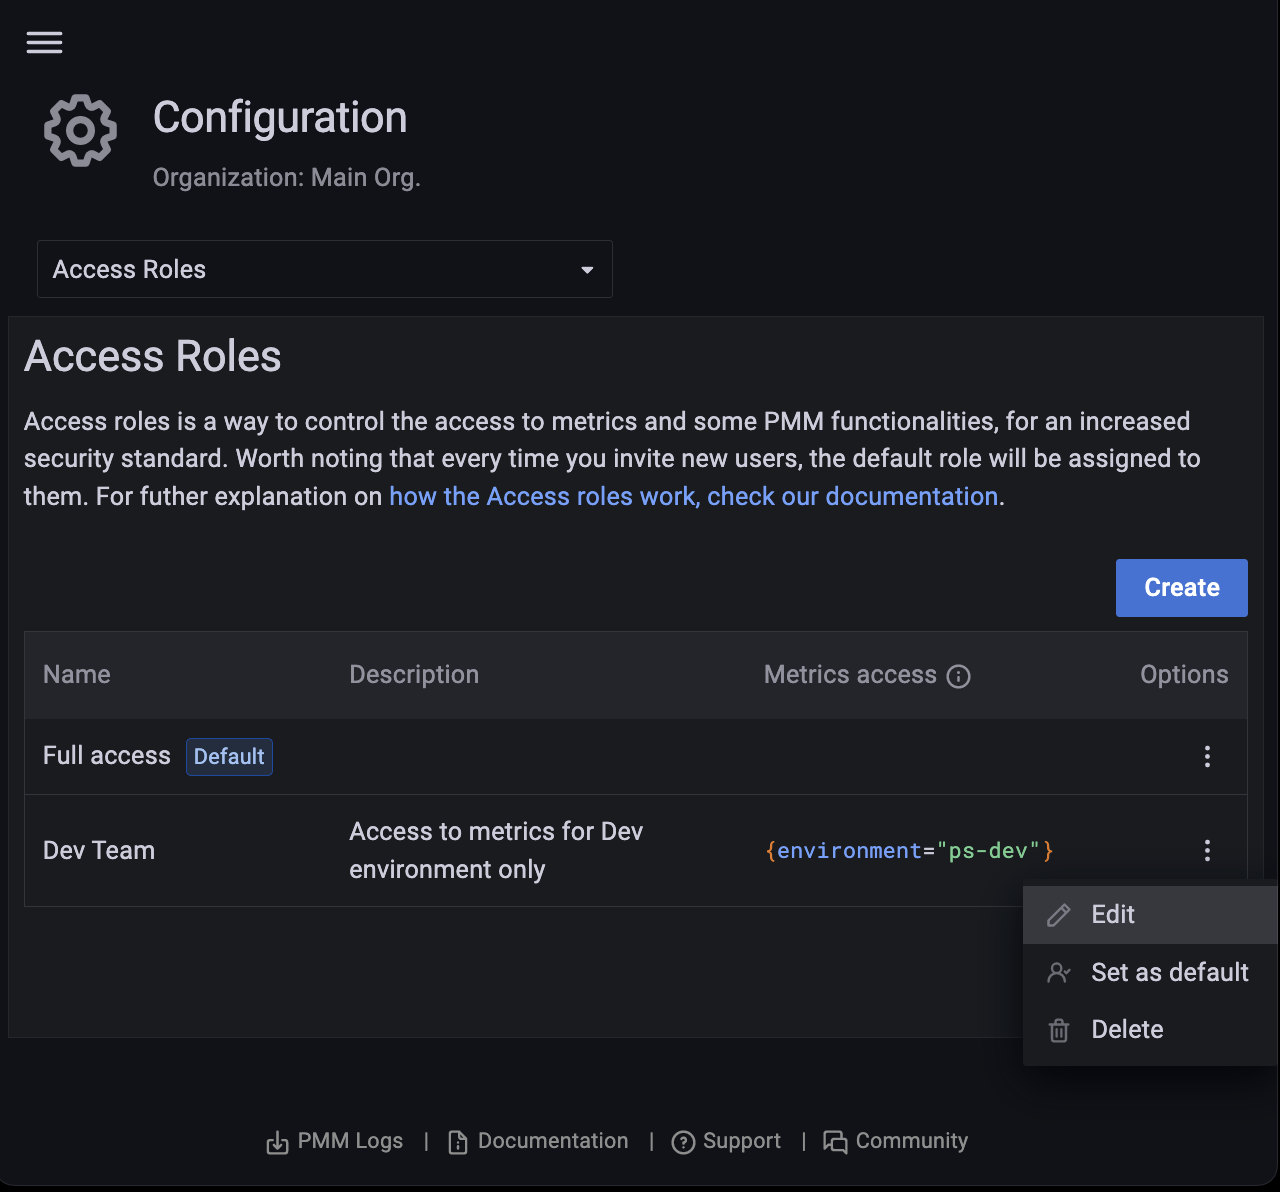Open the Access roles documentation link
Image resolution: width=1280 pixels, height=1192 pixels.
tap(694, 497)
